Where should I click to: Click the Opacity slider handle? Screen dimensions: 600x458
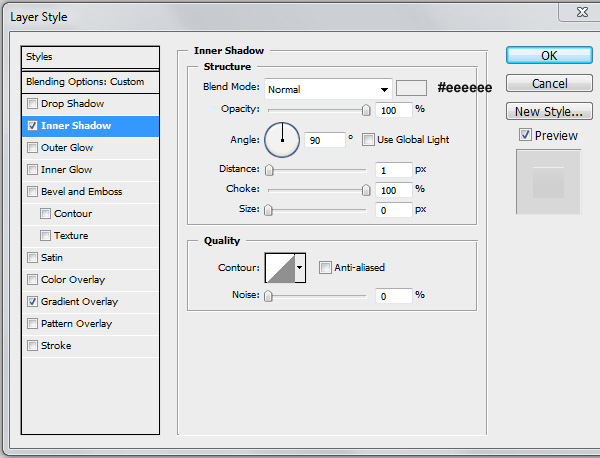pos(366,110)
